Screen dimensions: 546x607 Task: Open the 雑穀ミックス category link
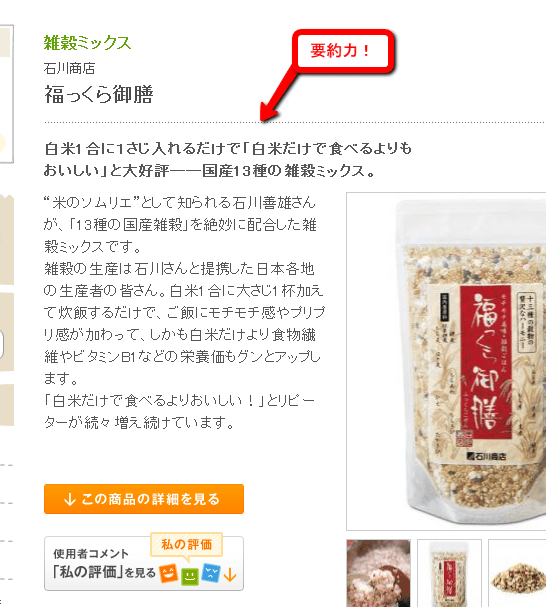pyautogui.click(x=88, y=43)
